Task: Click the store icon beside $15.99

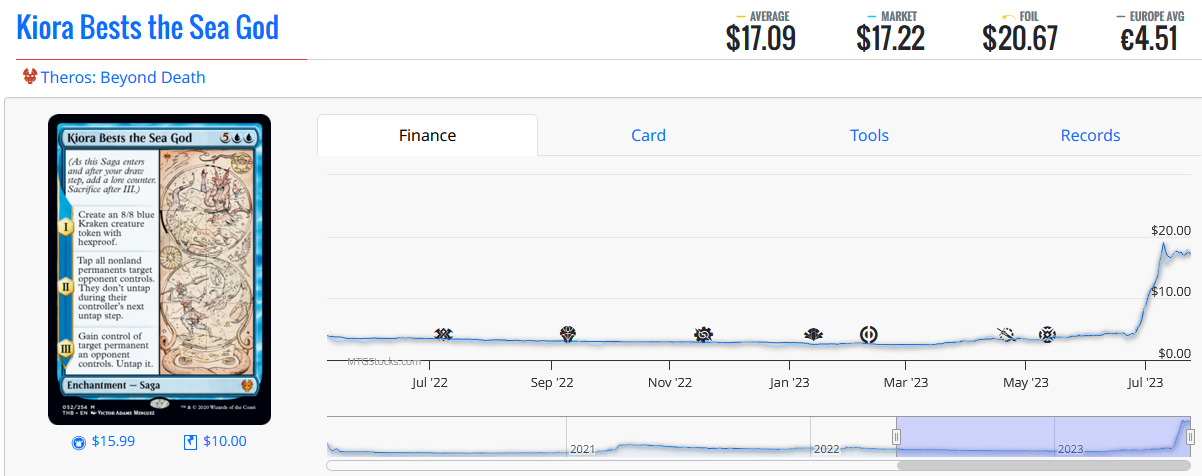Action: point(79,441)
